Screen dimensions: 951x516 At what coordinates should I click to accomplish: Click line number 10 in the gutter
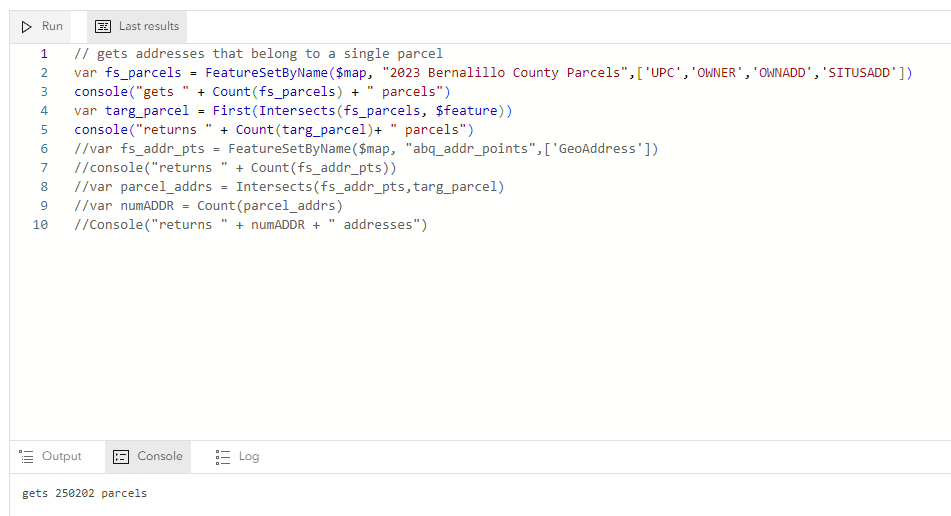pos(40,225)
